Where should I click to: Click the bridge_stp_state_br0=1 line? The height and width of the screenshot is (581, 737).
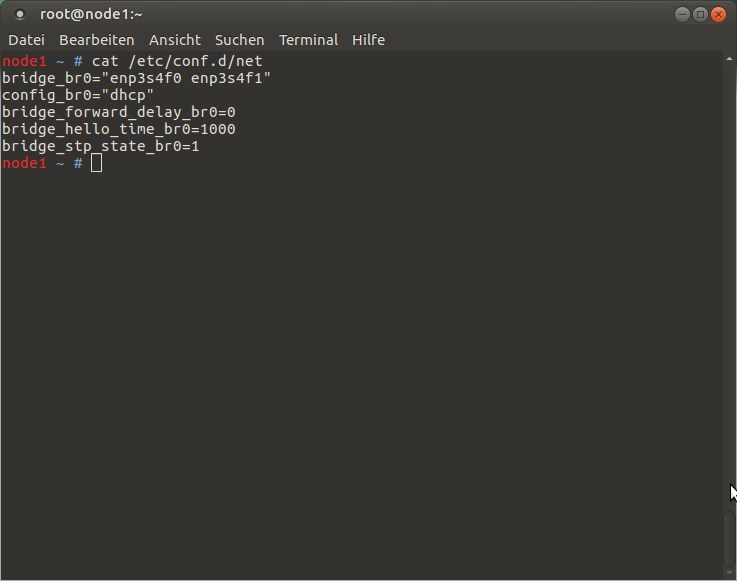[x=101, y=146]
